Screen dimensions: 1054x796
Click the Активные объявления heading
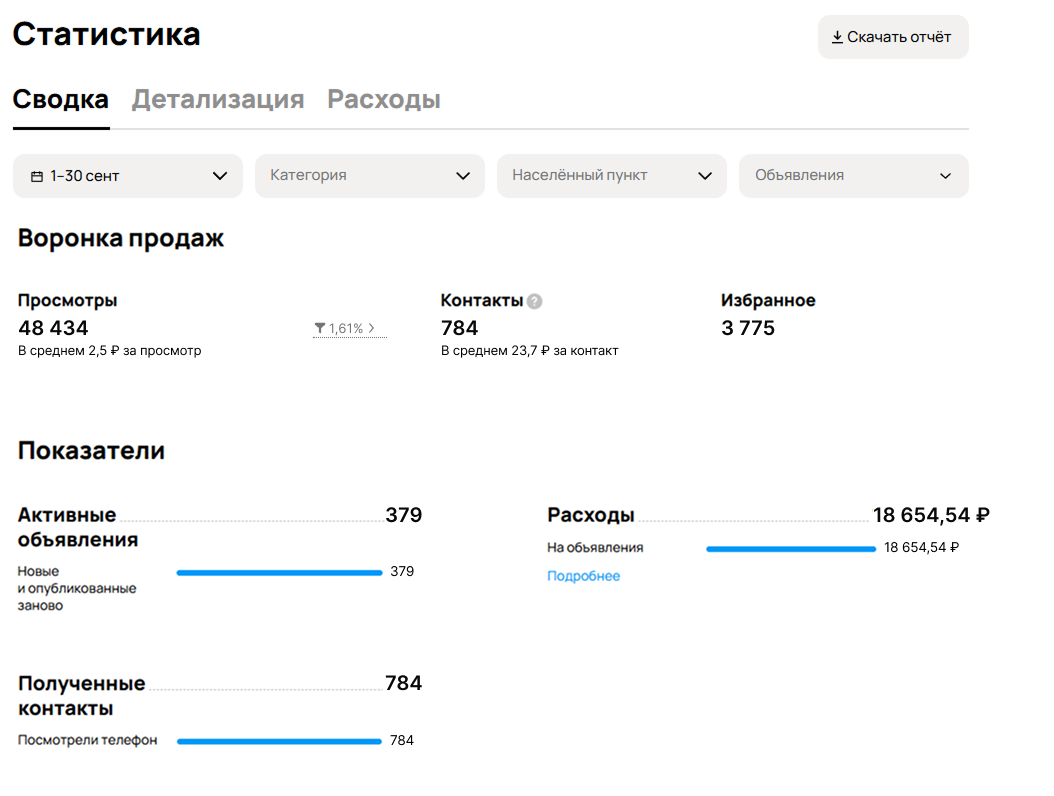(78, 527)
